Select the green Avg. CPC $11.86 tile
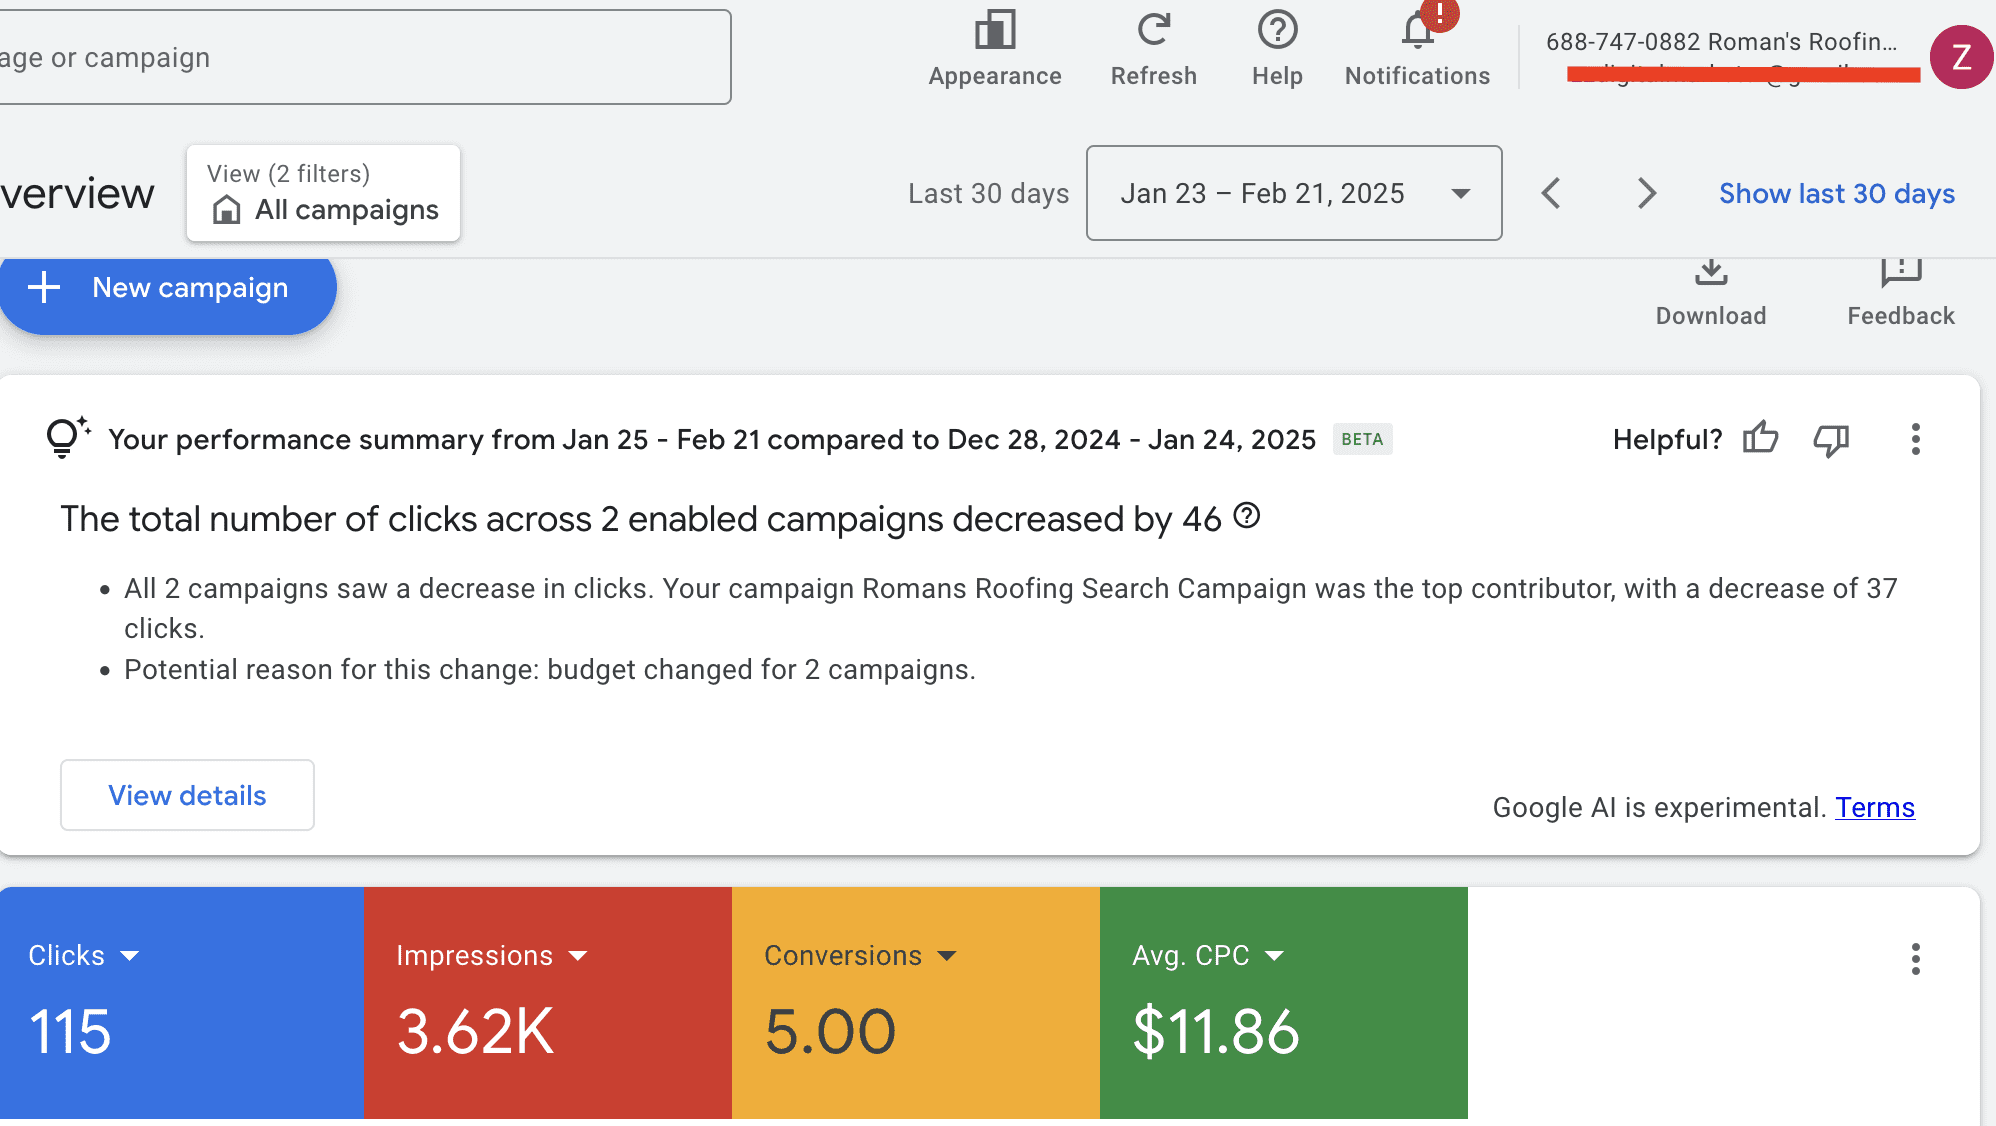 point(1284,1003)
